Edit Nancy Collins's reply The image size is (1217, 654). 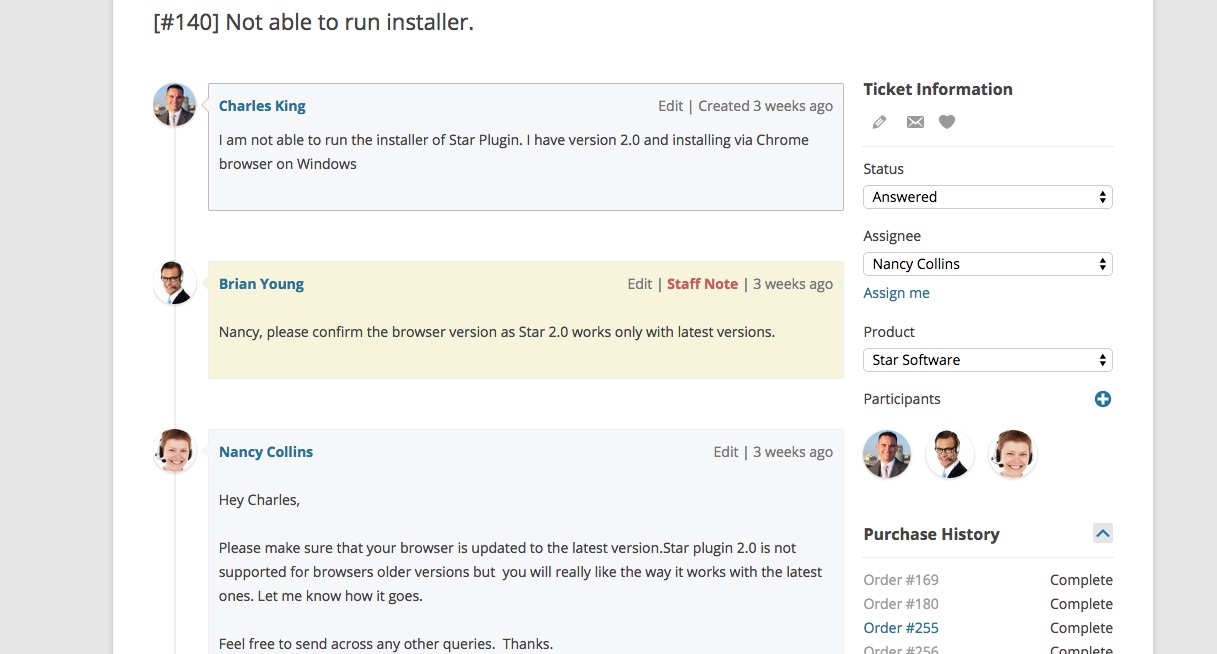(725, 452)
